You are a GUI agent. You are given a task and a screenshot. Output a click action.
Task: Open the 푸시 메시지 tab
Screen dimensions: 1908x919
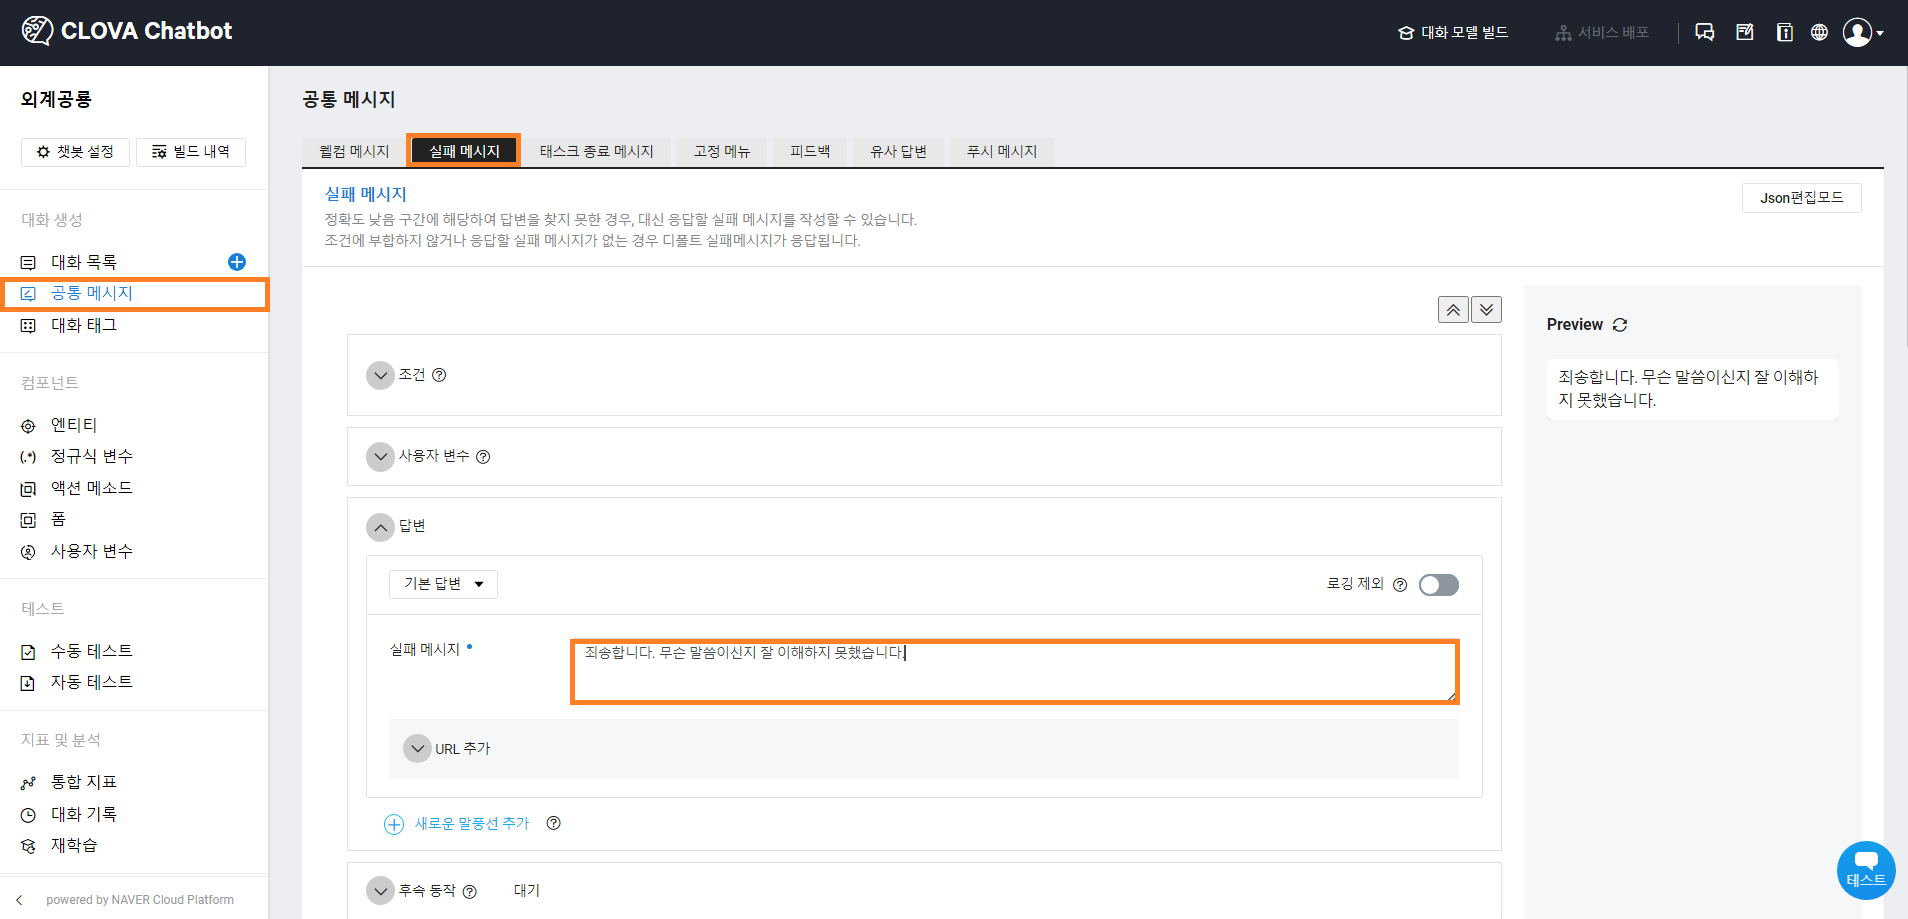(x=1002, y=151)
